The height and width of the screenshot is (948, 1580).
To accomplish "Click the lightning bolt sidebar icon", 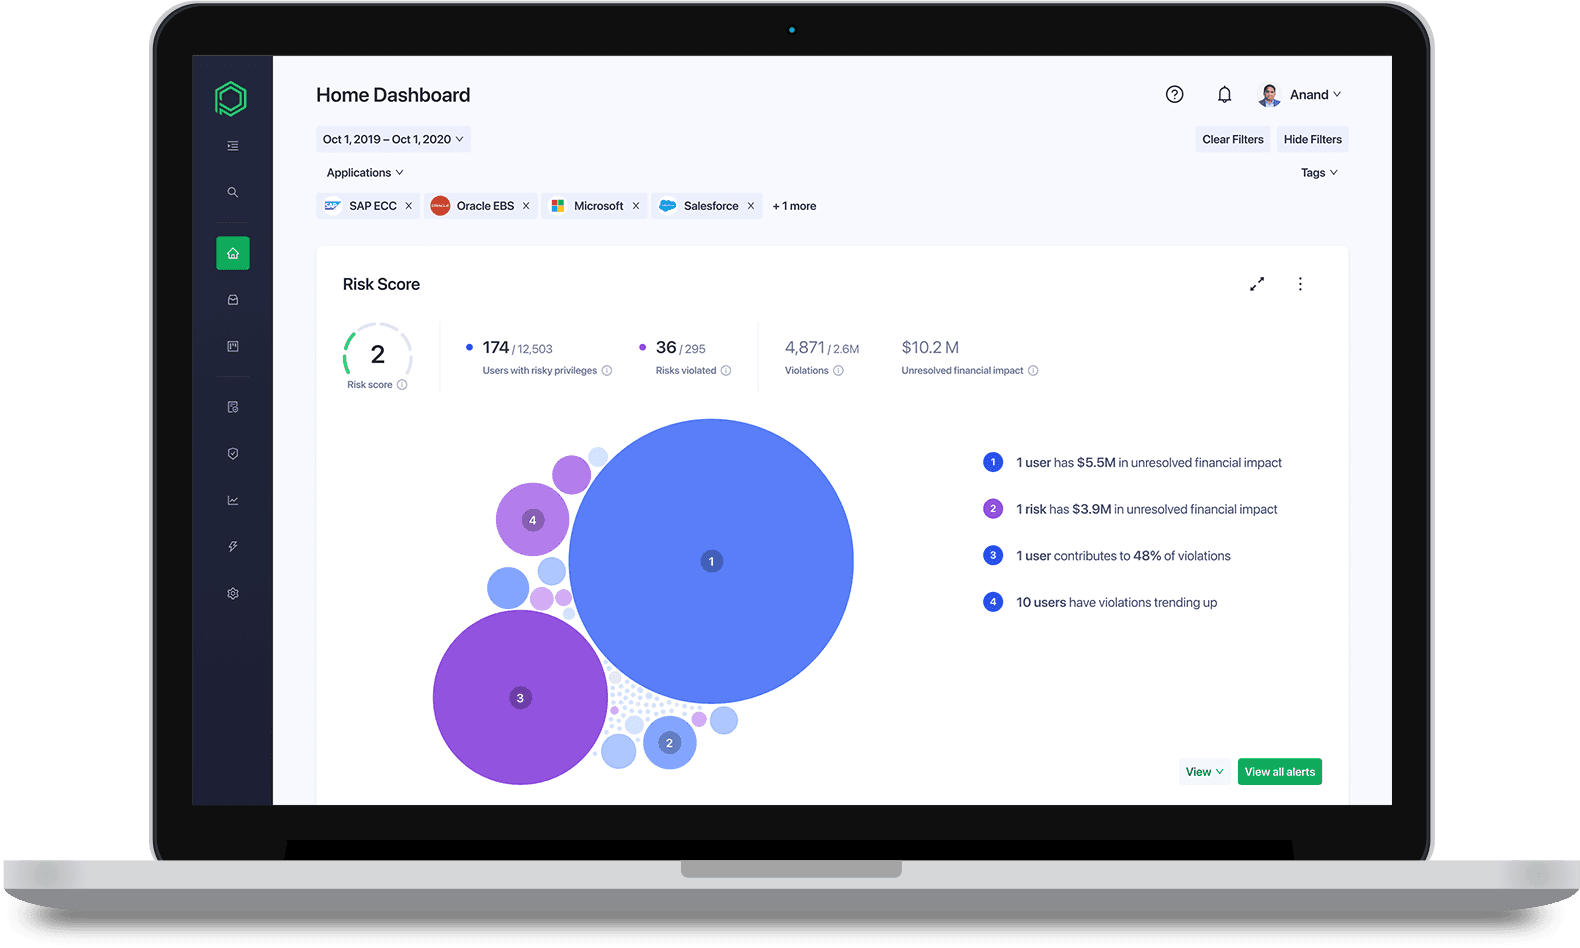I will click(232, 547).
